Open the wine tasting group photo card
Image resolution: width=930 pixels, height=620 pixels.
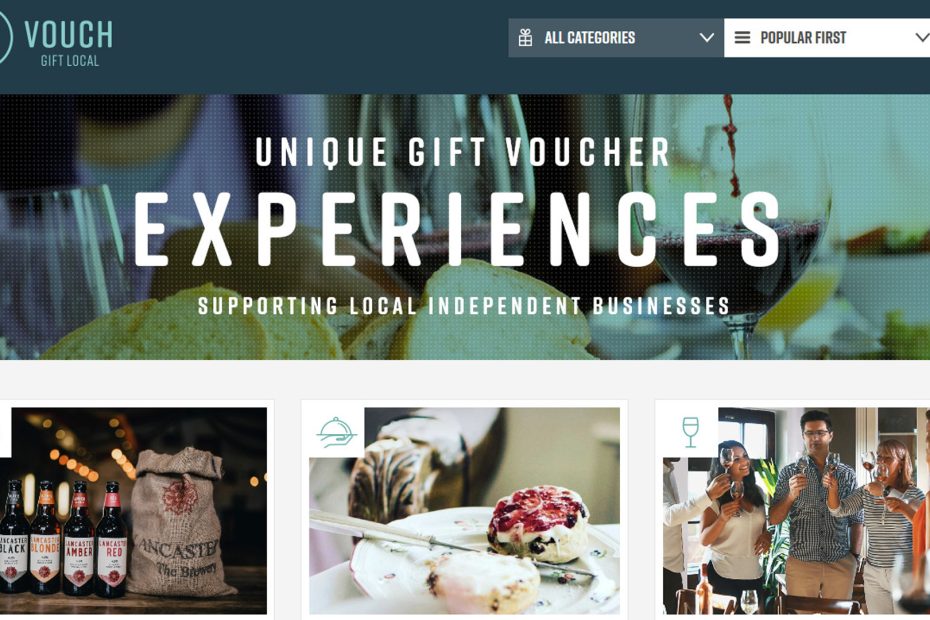[x=796, y=511]
